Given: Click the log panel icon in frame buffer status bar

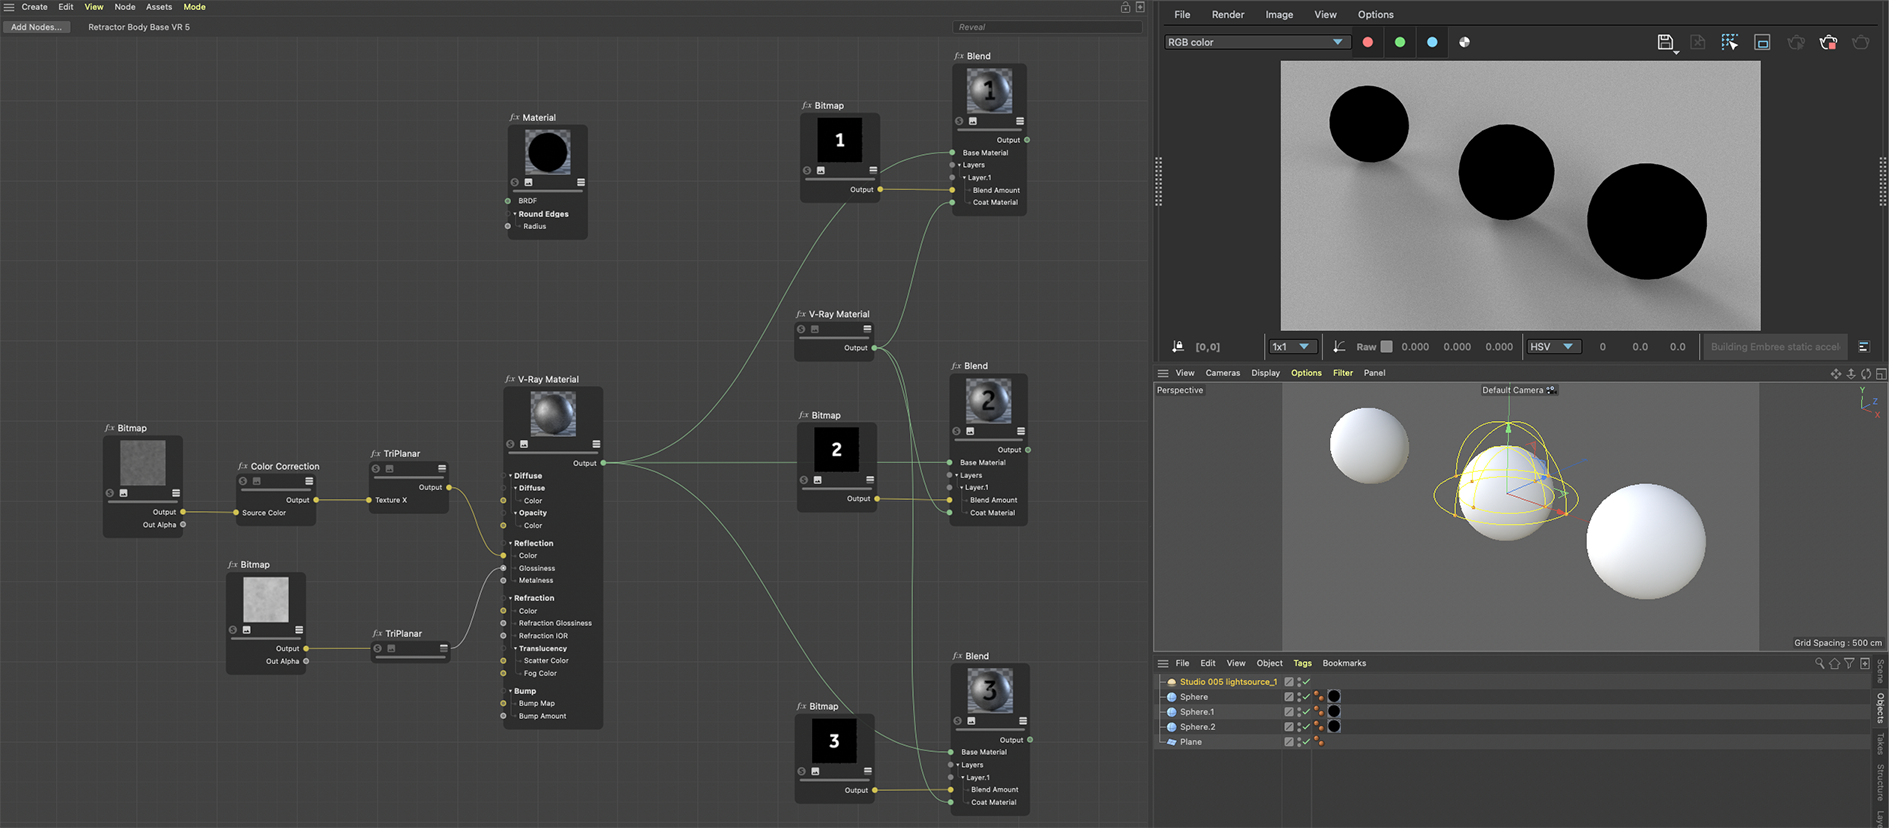Looking at the screenshot, I should (x=1864, y=347).
